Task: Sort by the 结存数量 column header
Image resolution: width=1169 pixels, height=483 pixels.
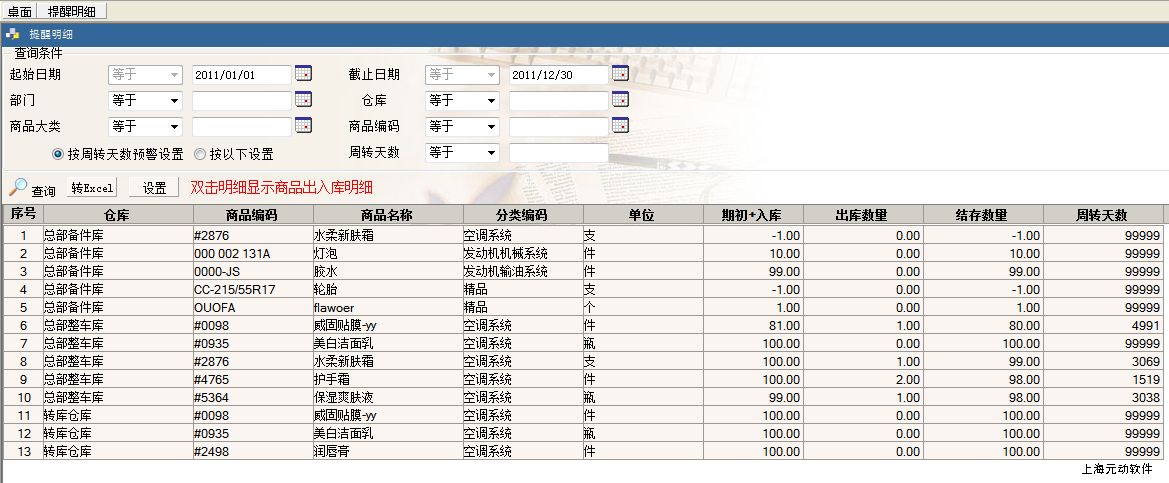Action: 983,215
